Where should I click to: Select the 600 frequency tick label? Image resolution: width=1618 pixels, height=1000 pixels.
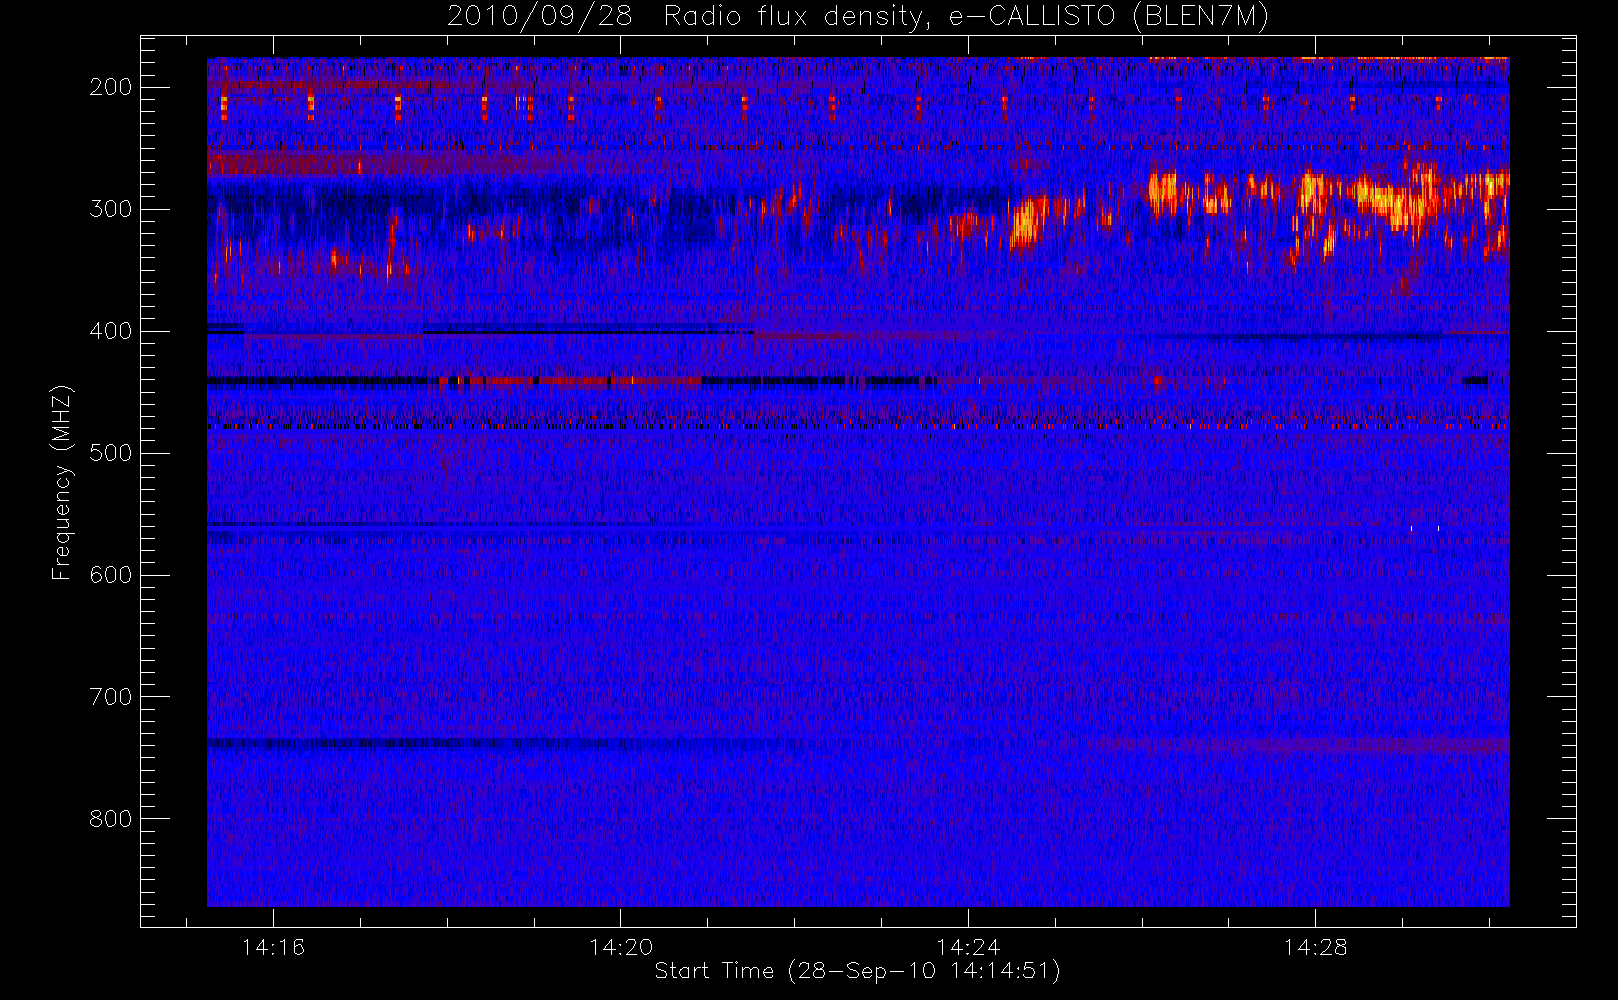point(111,575)
